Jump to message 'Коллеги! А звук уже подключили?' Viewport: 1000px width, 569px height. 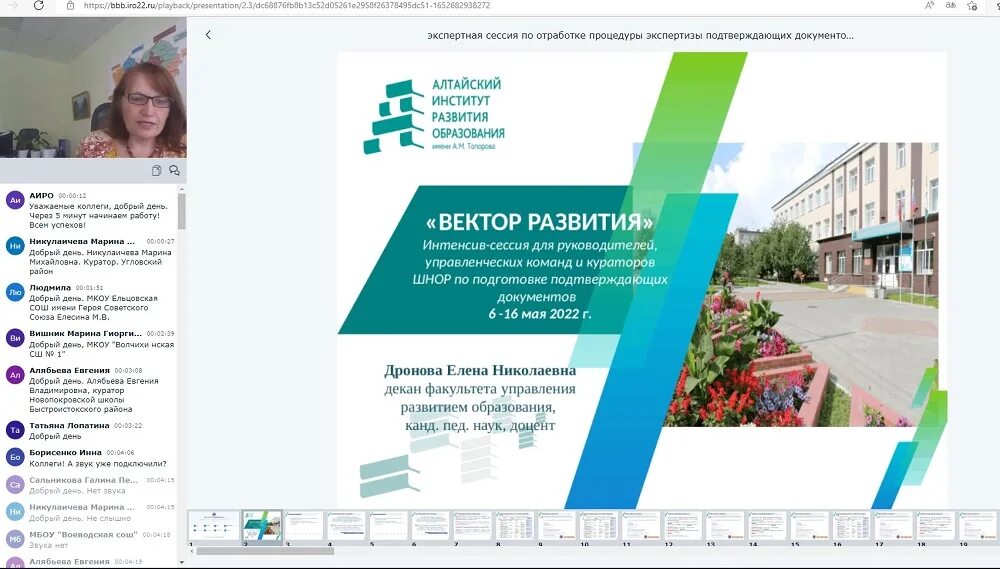click(x=98, y=464)
